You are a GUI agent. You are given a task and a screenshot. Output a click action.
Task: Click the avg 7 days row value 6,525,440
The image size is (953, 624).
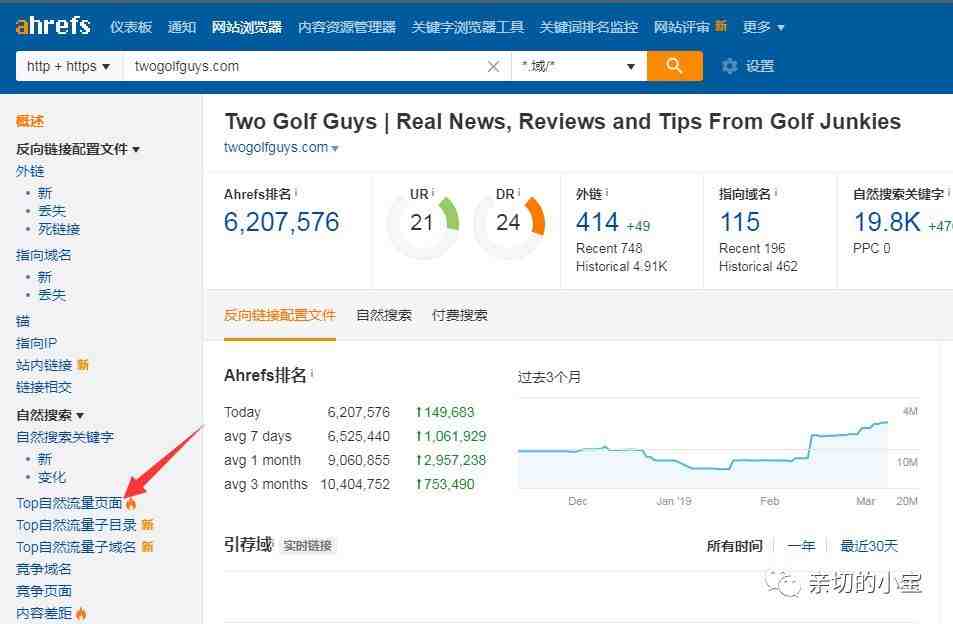359,436
